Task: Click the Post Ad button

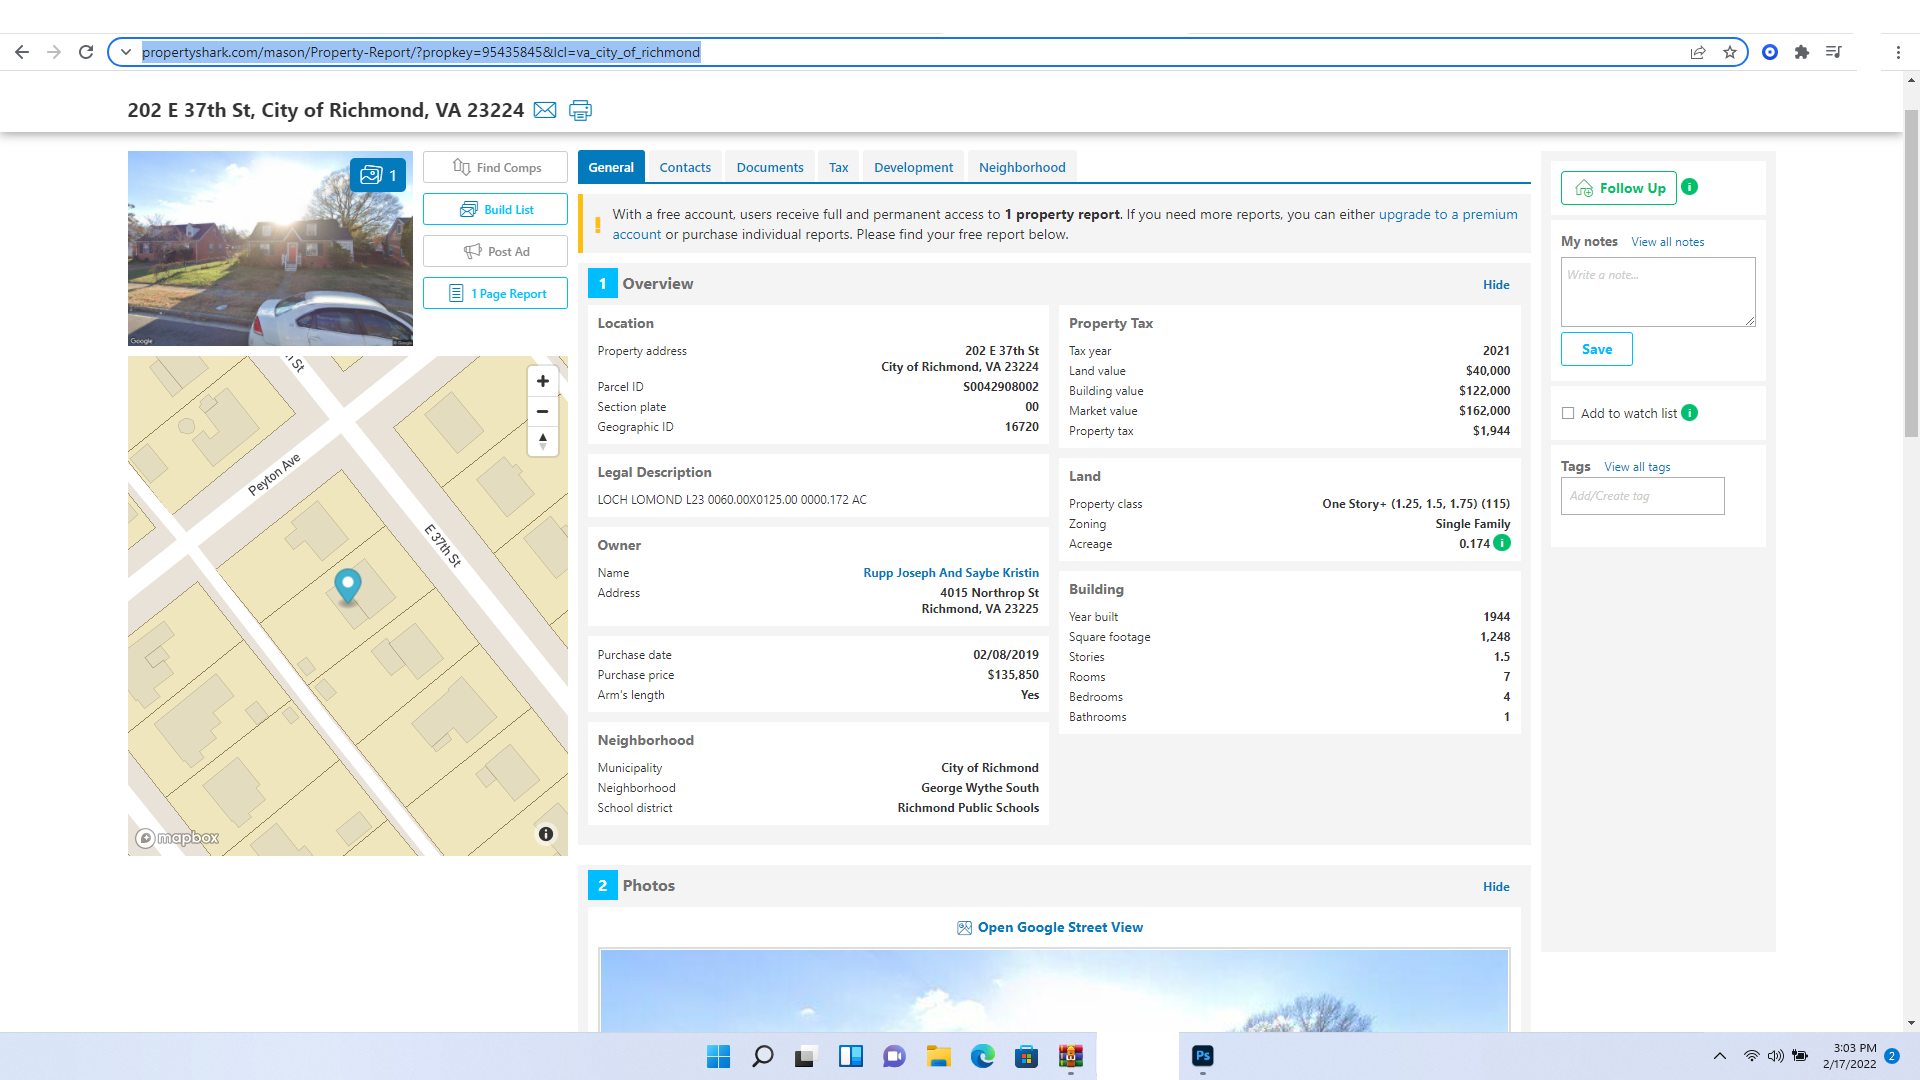Action: point(495,251)
